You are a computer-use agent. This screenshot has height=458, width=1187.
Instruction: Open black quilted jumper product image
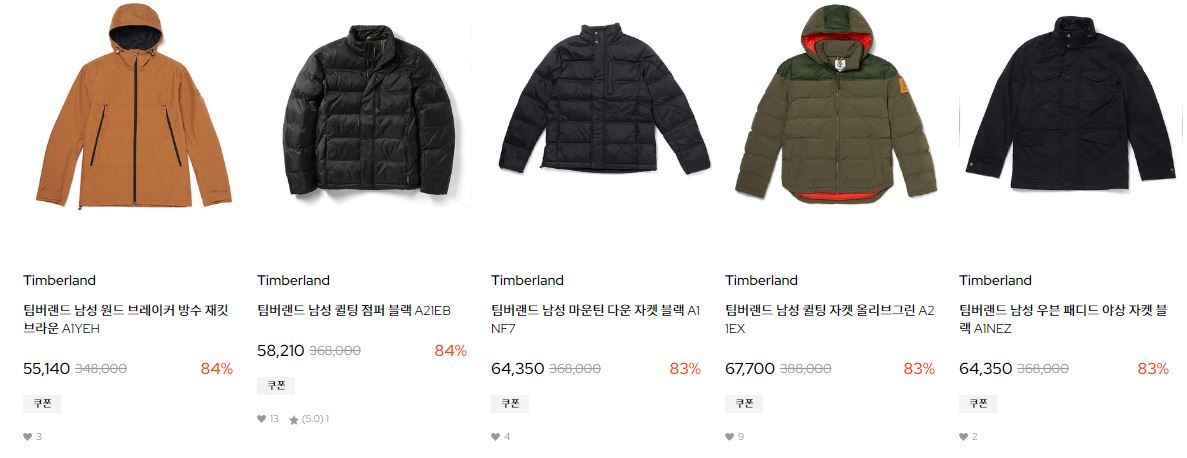[x=369, y=111]
